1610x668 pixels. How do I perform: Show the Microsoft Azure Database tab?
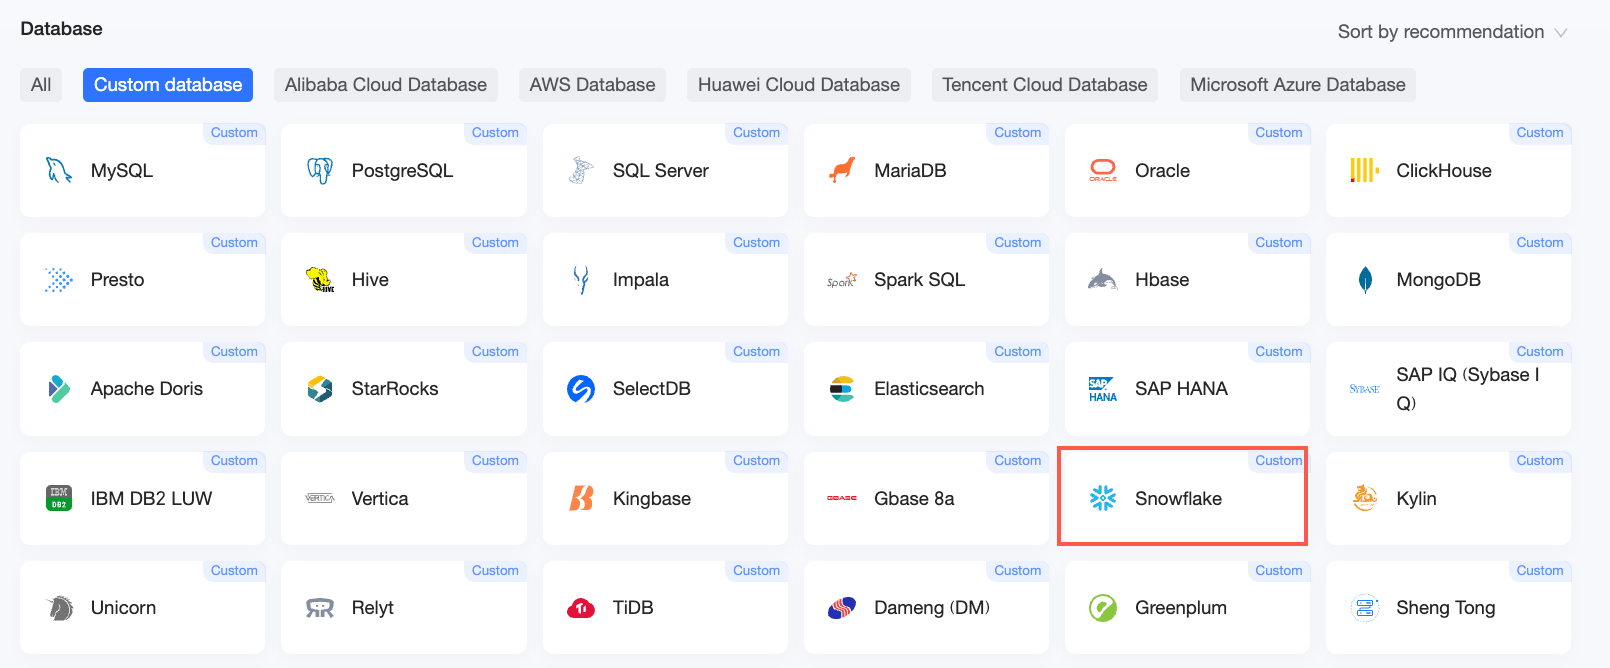pyautogui.click(x=1298, y=85)
